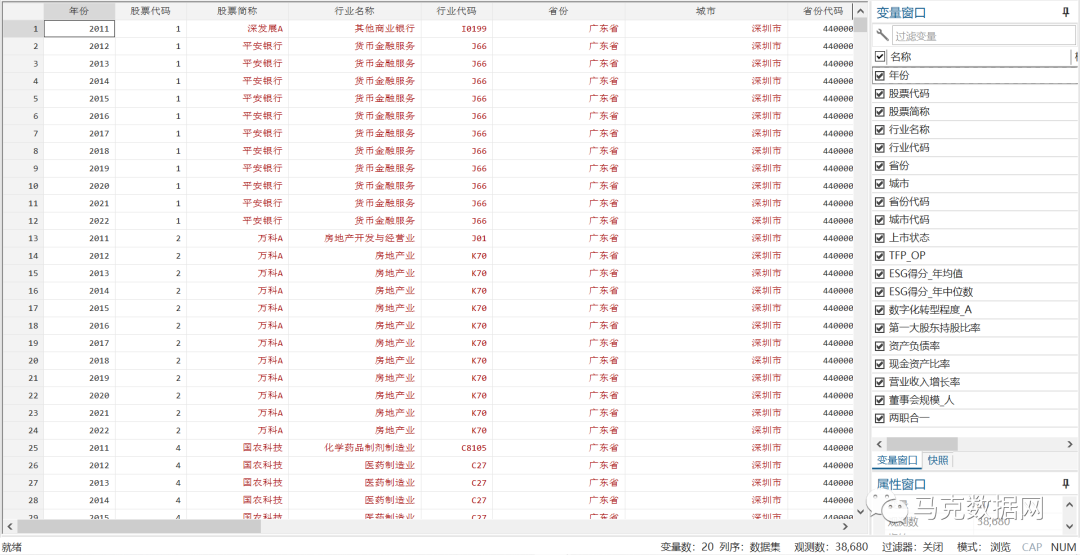Uncheck the 省份 variable checkbox
This screenshot has height=555, width=1080.
pos(880,166)
